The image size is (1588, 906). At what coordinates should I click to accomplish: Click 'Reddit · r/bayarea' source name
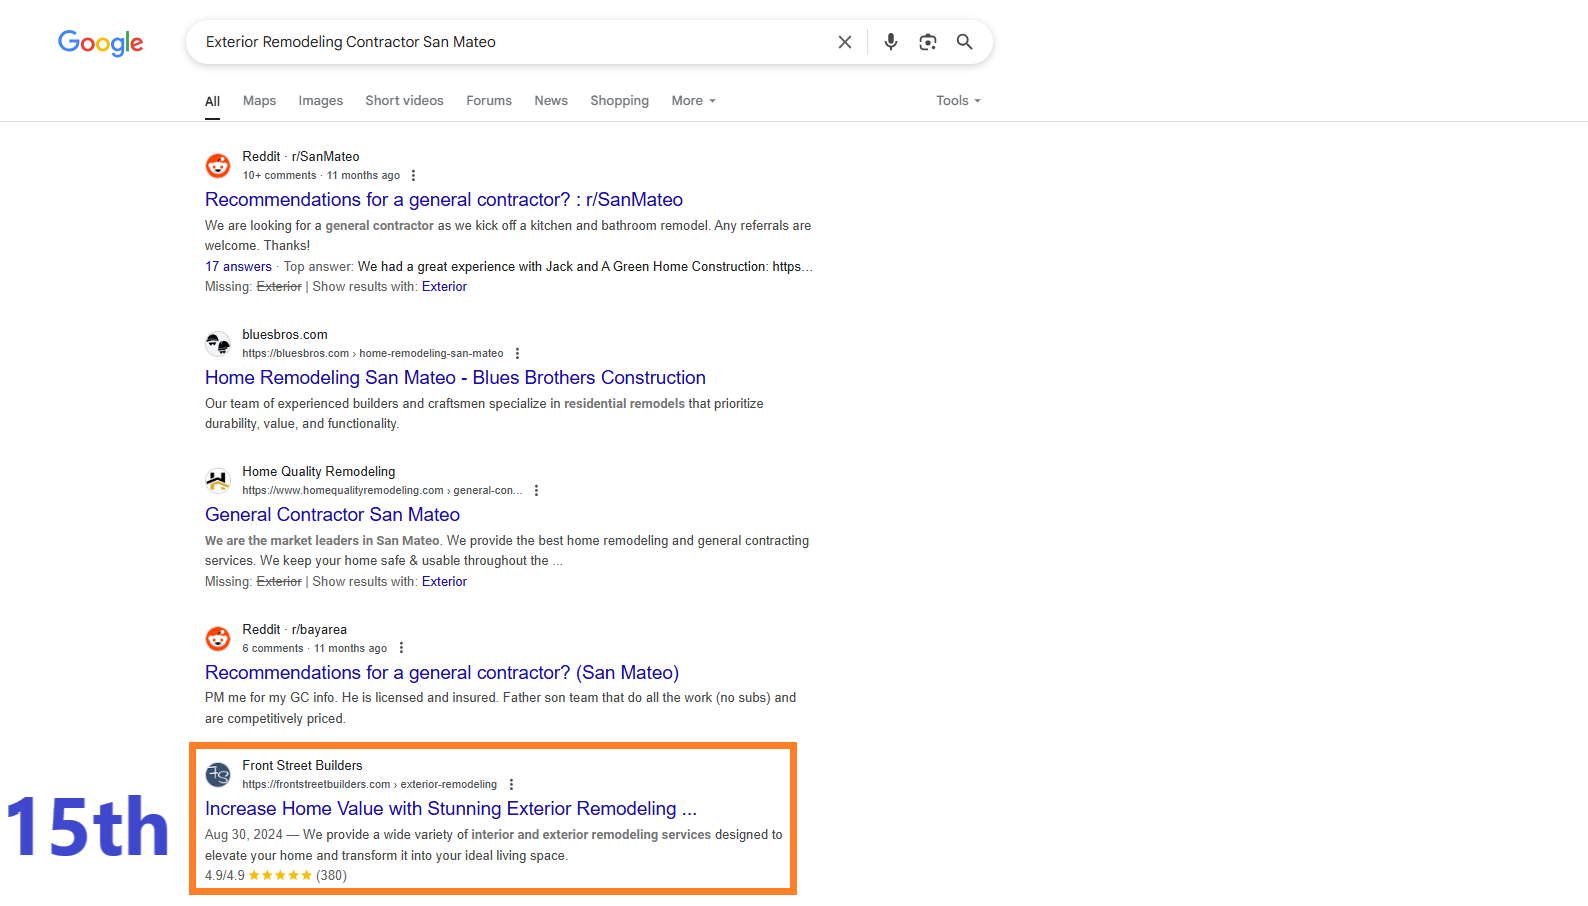[x=294, y=630]
